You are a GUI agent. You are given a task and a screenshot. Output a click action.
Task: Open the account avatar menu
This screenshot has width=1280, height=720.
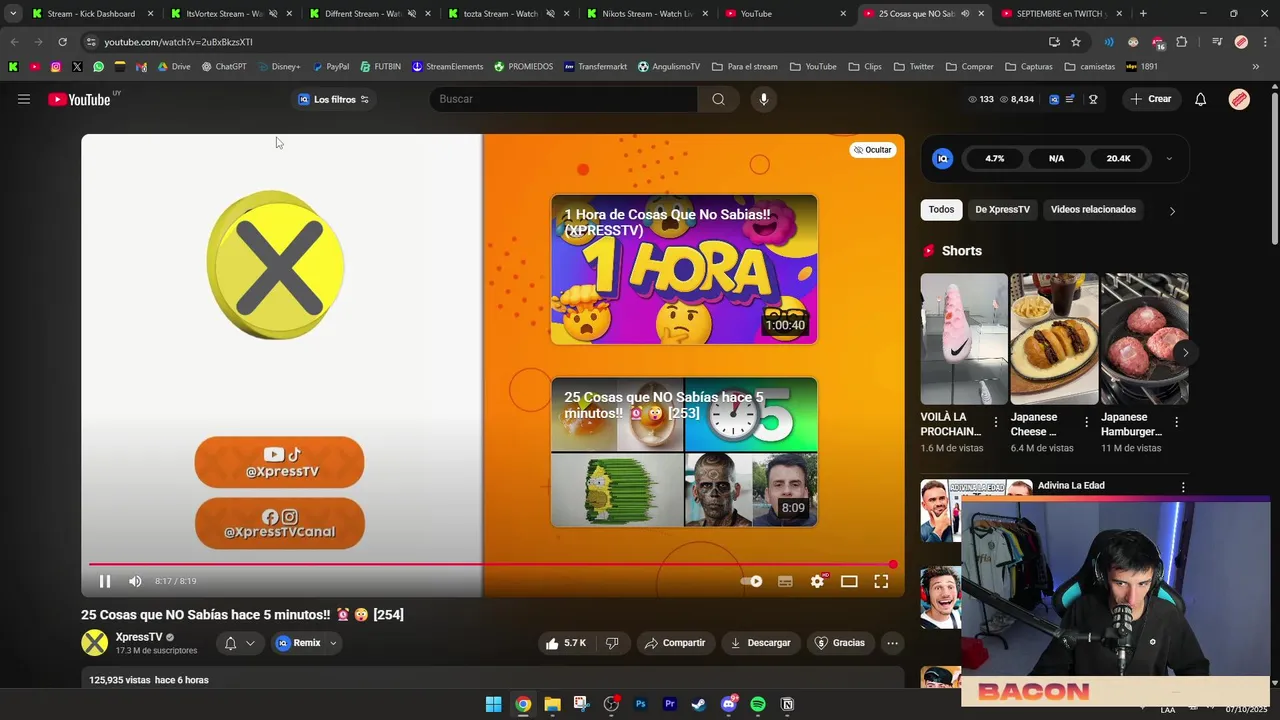pos(1239,99)
